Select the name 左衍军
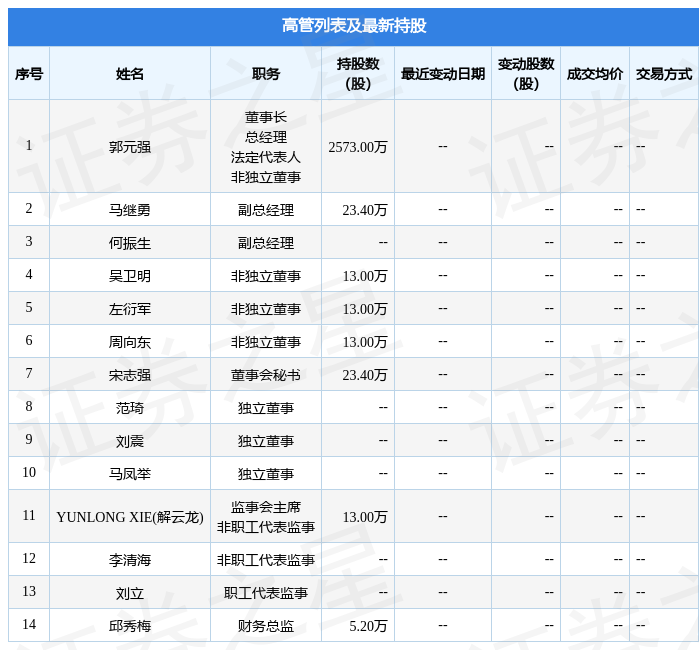Image resolution: width=699 pixels, height=650 pixels. tap(130, 309)
